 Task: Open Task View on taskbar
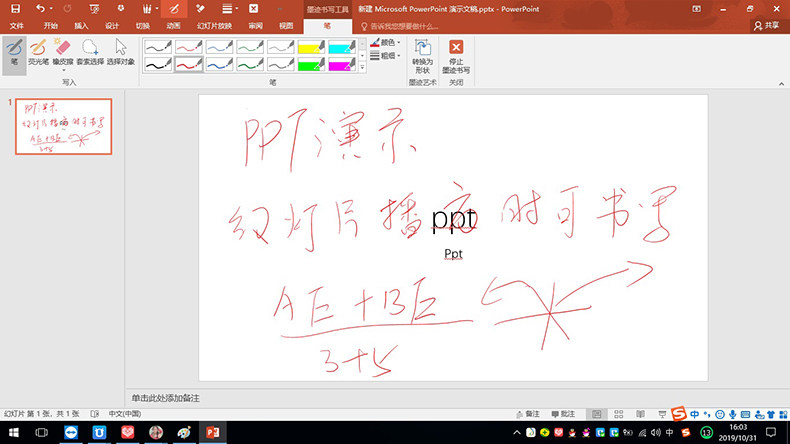pyautogui.click(x=42, y=432)
